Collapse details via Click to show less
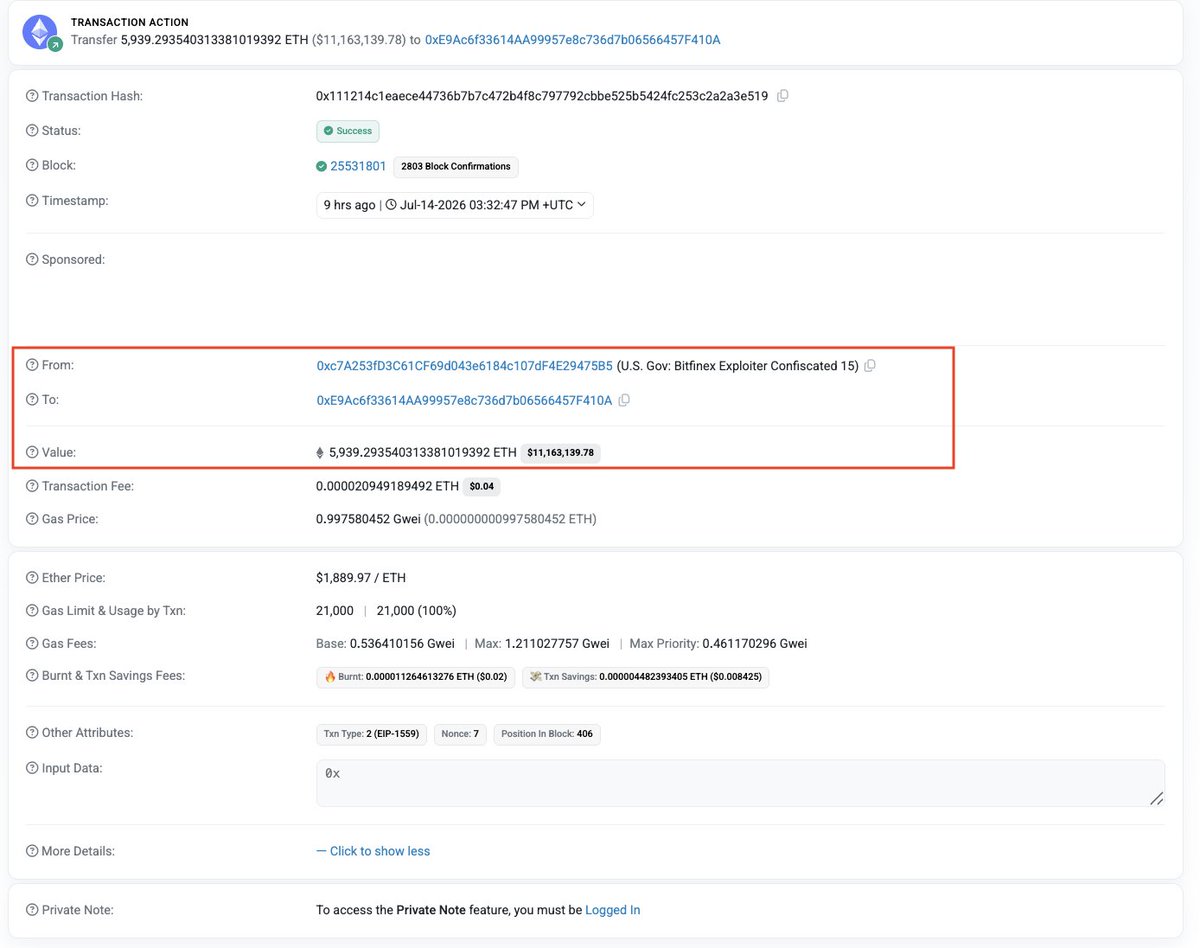1200x948 pixels. (x=373, y=851)
